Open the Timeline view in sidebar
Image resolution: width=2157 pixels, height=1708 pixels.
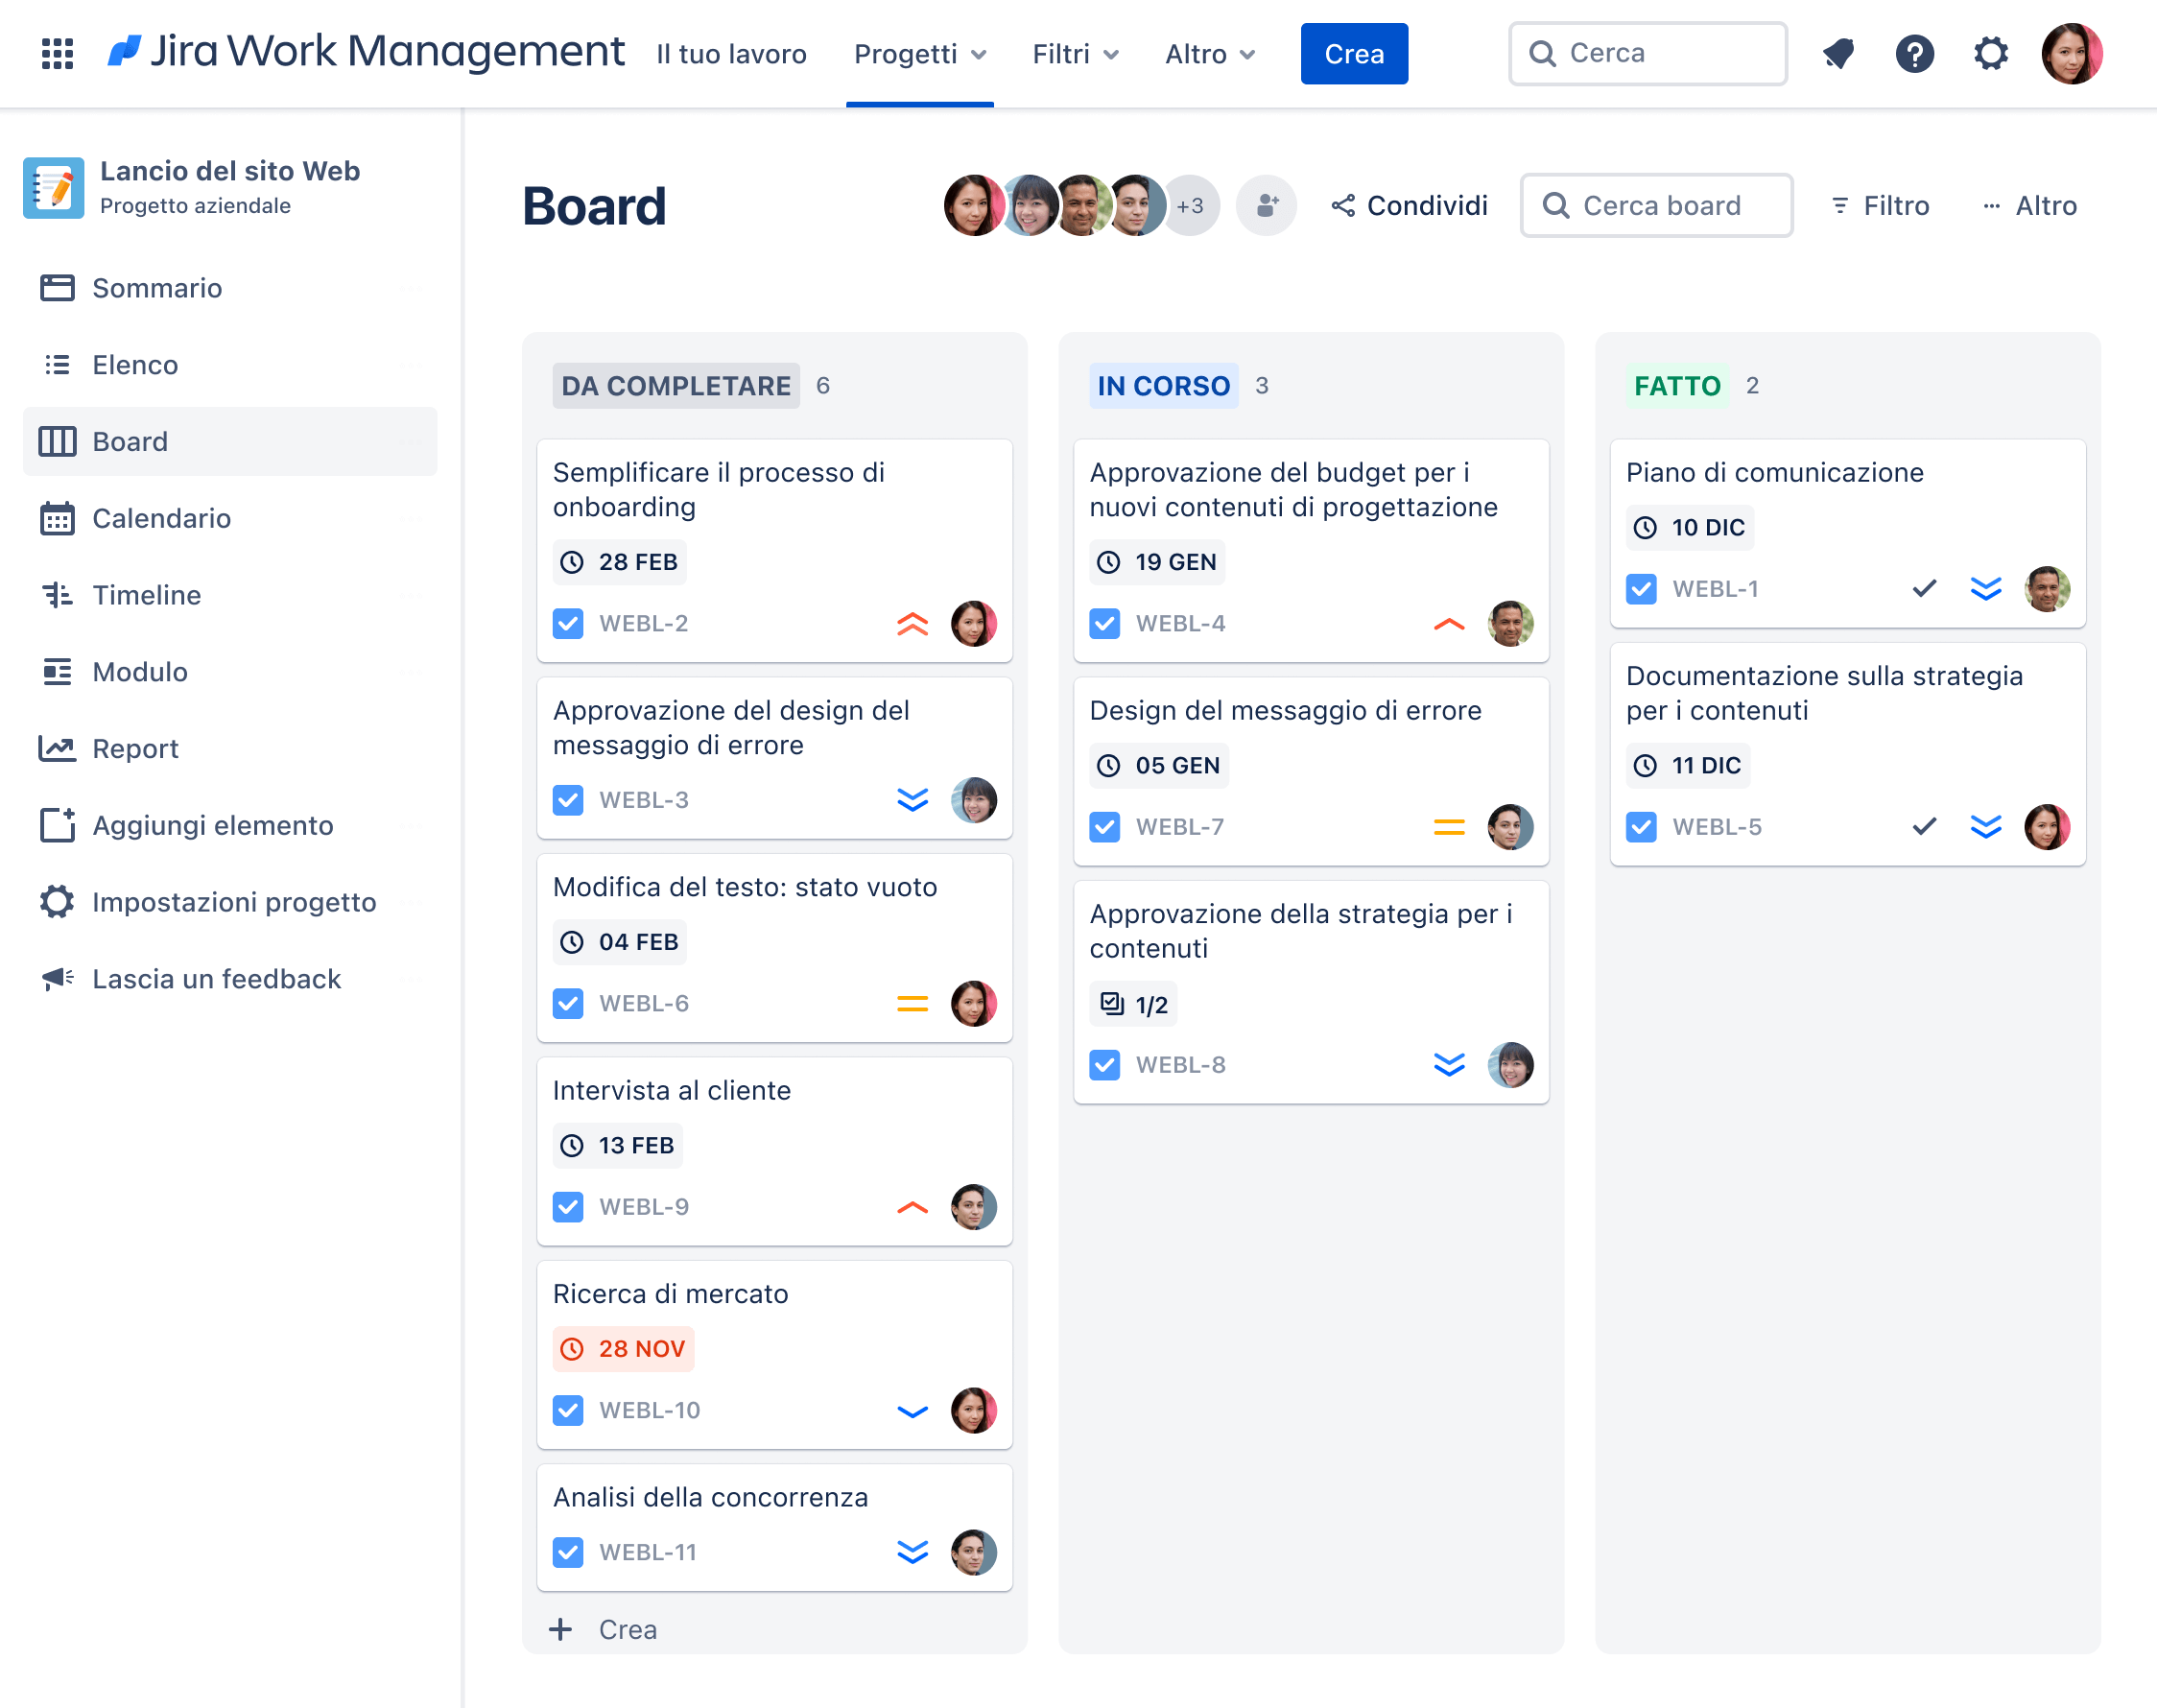point(146,595)
